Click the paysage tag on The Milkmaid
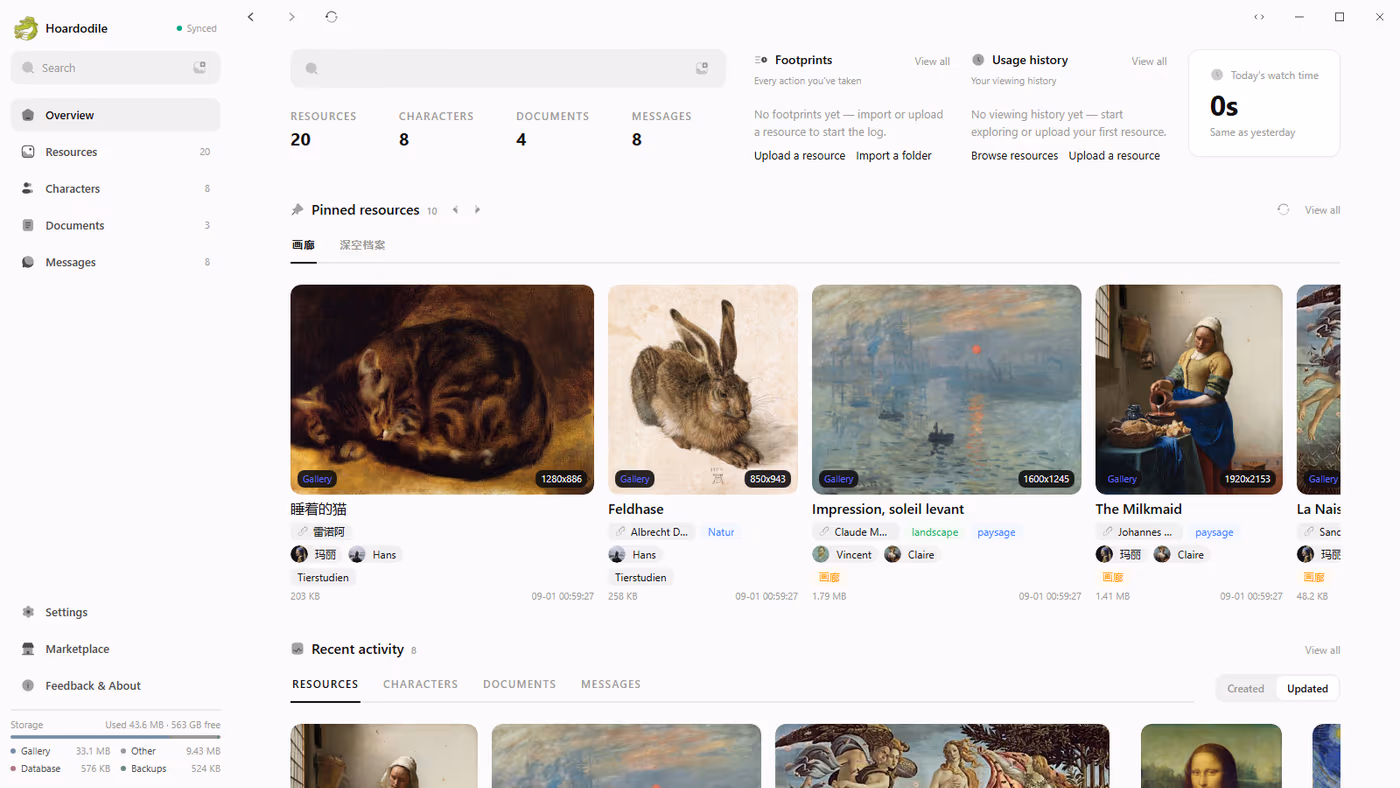 [1214, 532]
